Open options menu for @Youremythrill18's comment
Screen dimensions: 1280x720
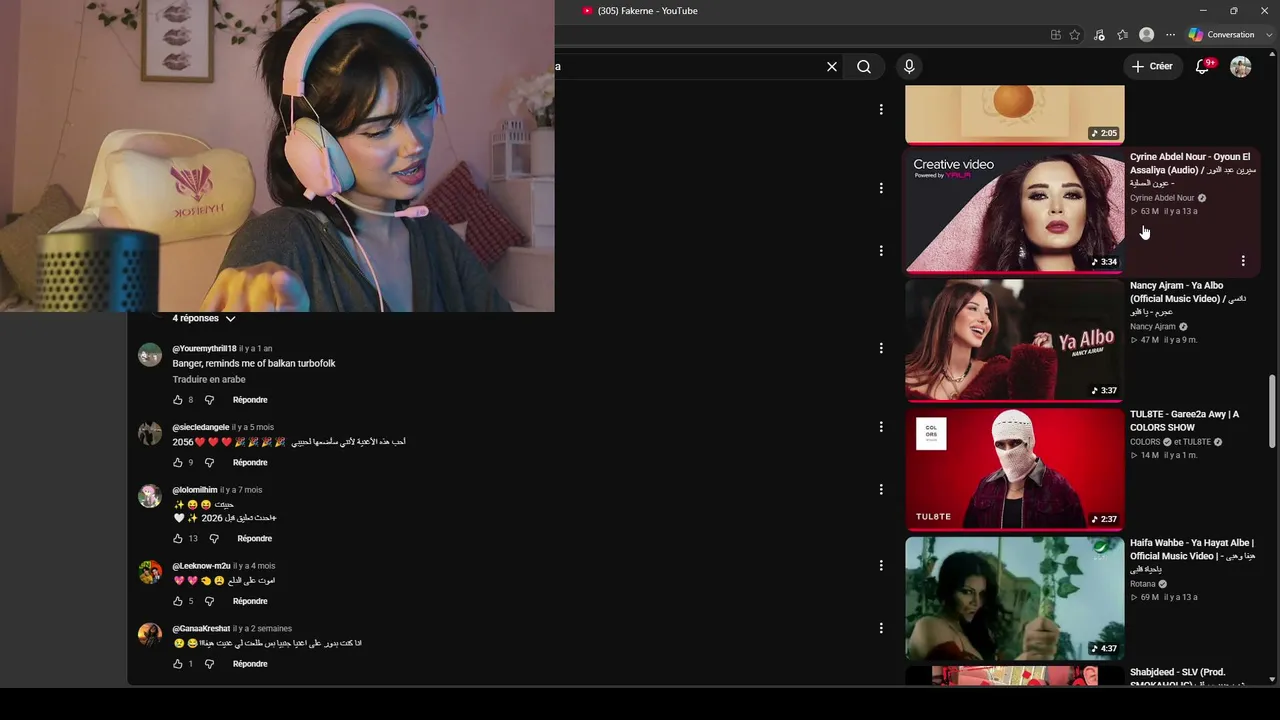881,348
